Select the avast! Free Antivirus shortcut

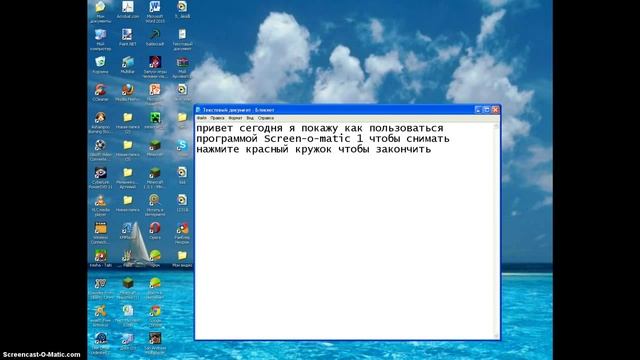100,316
